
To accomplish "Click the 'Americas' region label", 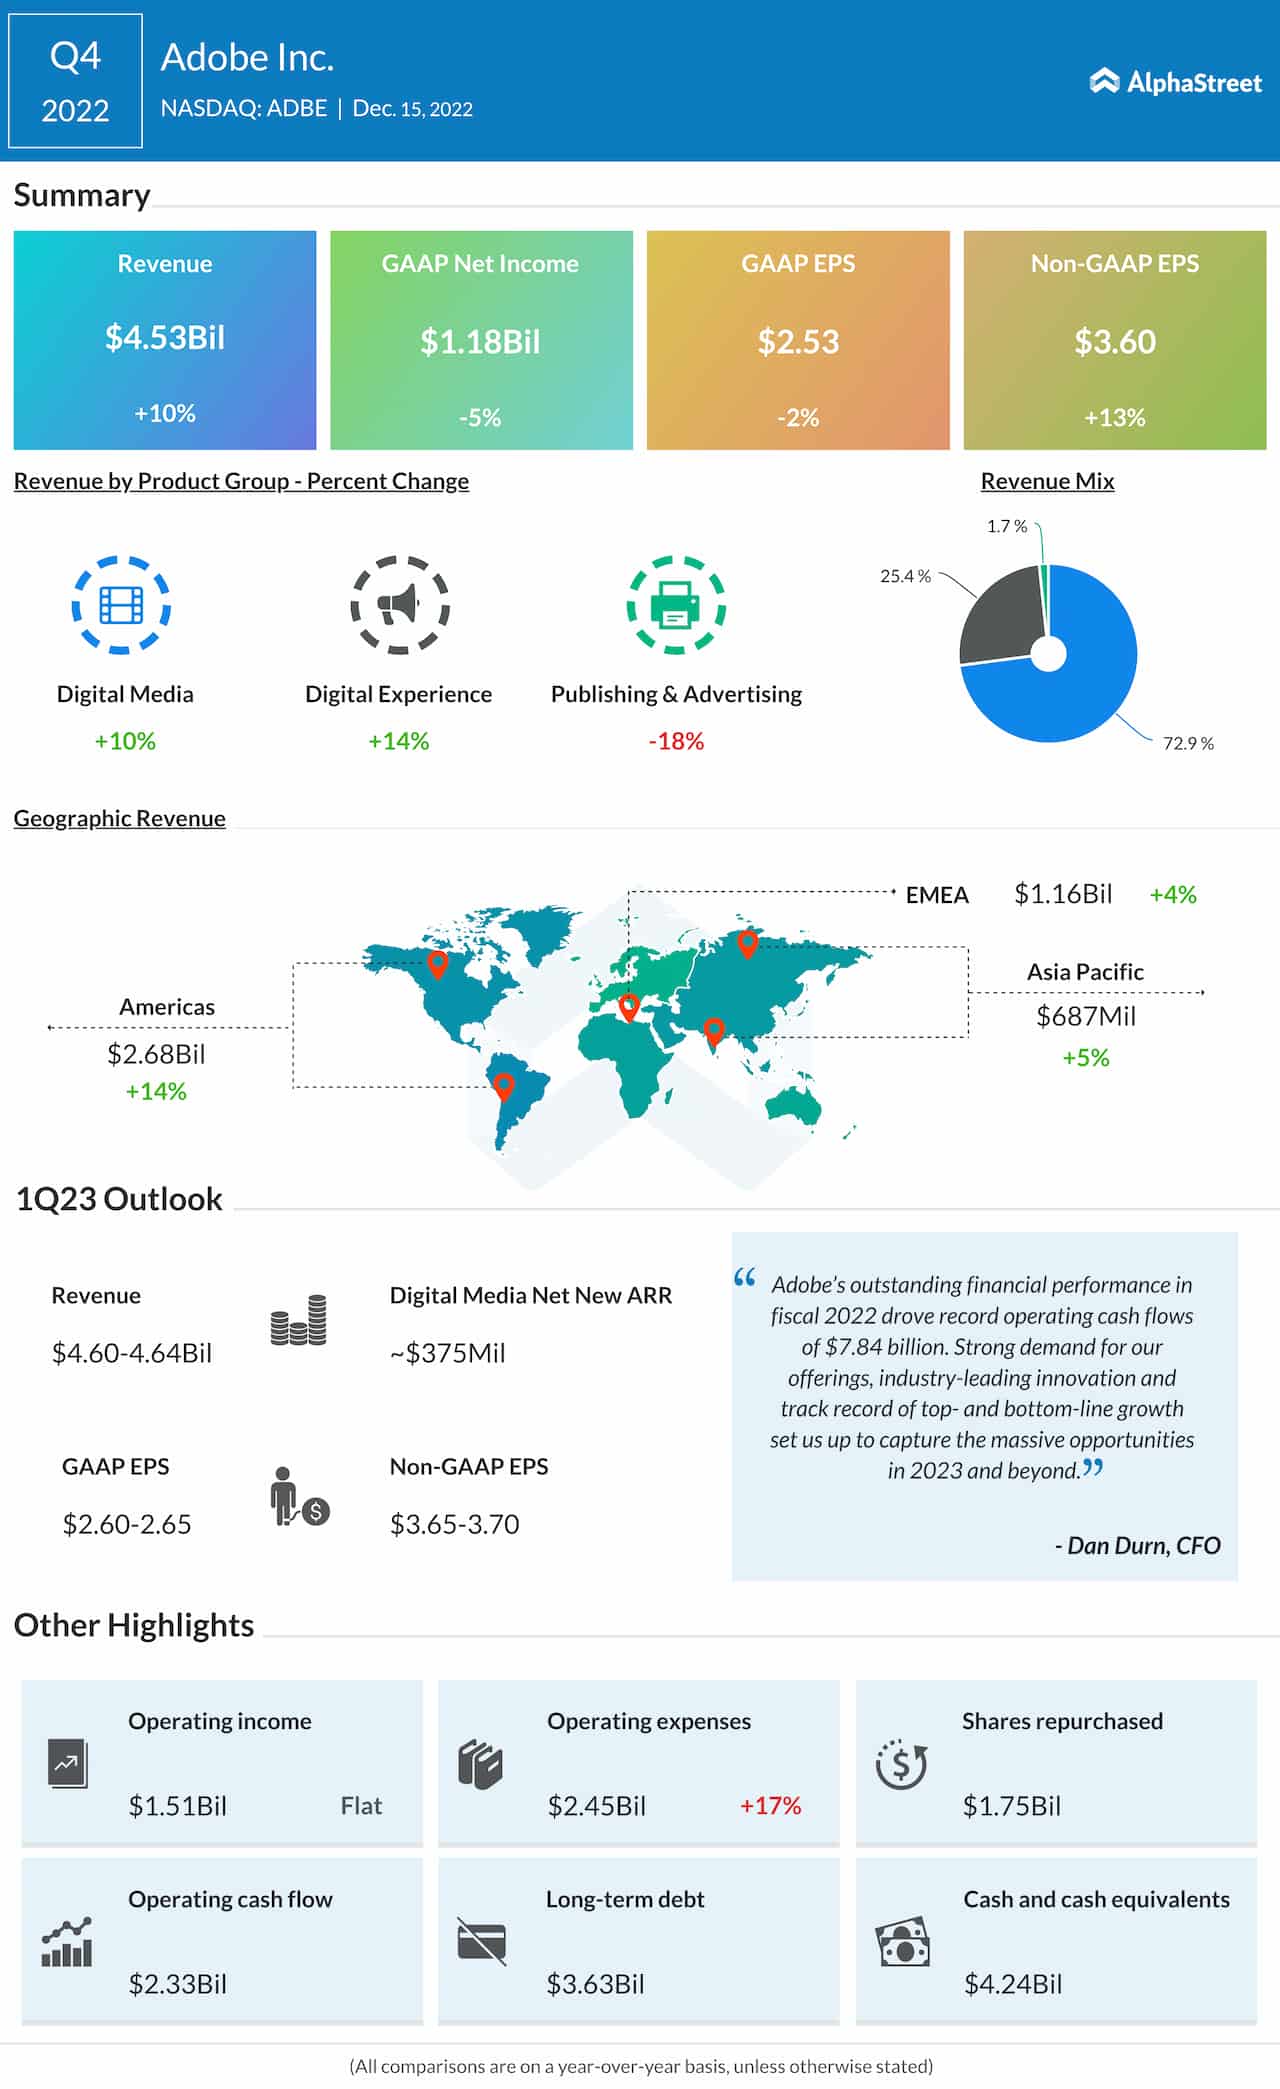I will (x=167, y=1007).
